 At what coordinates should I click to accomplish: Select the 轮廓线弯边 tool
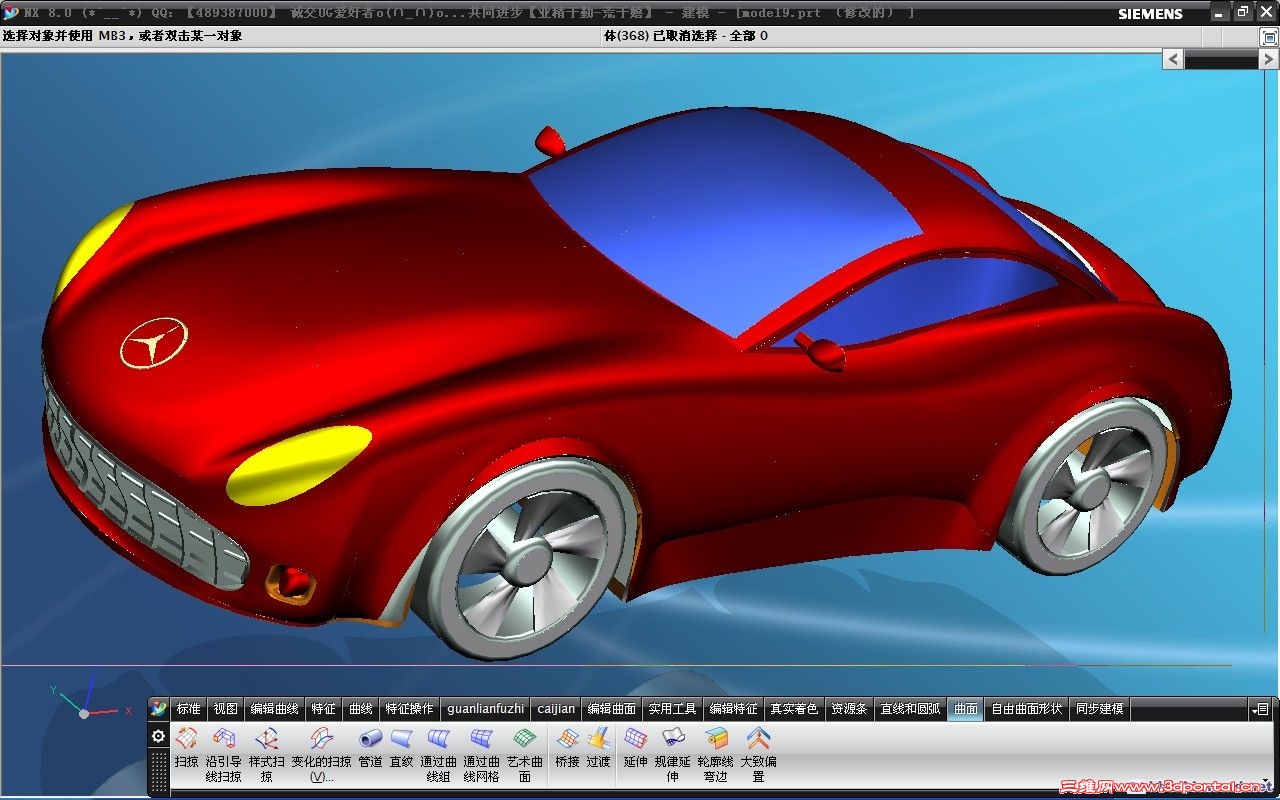[x=715, y=753]
